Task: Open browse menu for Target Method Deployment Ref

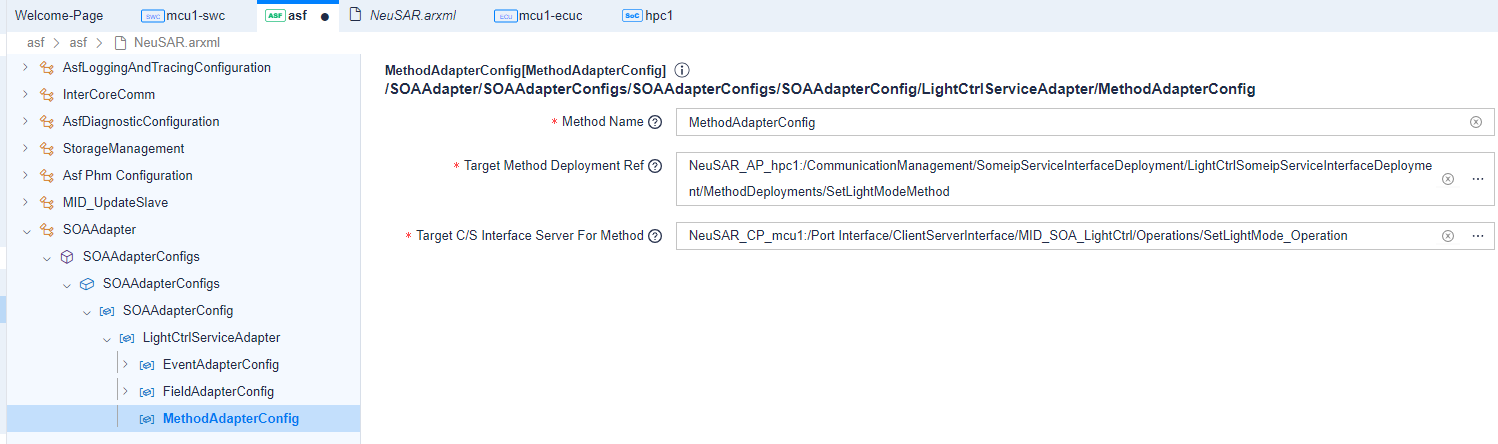Action: [x=1477, y=179]
